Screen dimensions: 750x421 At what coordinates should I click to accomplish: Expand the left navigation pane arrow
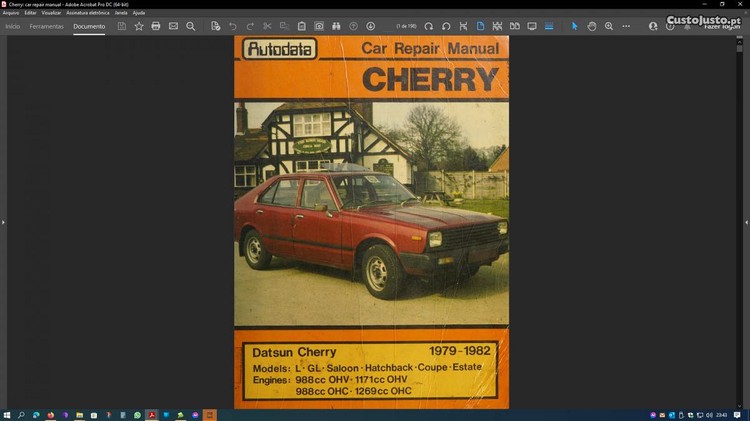[x=3, y=222]
